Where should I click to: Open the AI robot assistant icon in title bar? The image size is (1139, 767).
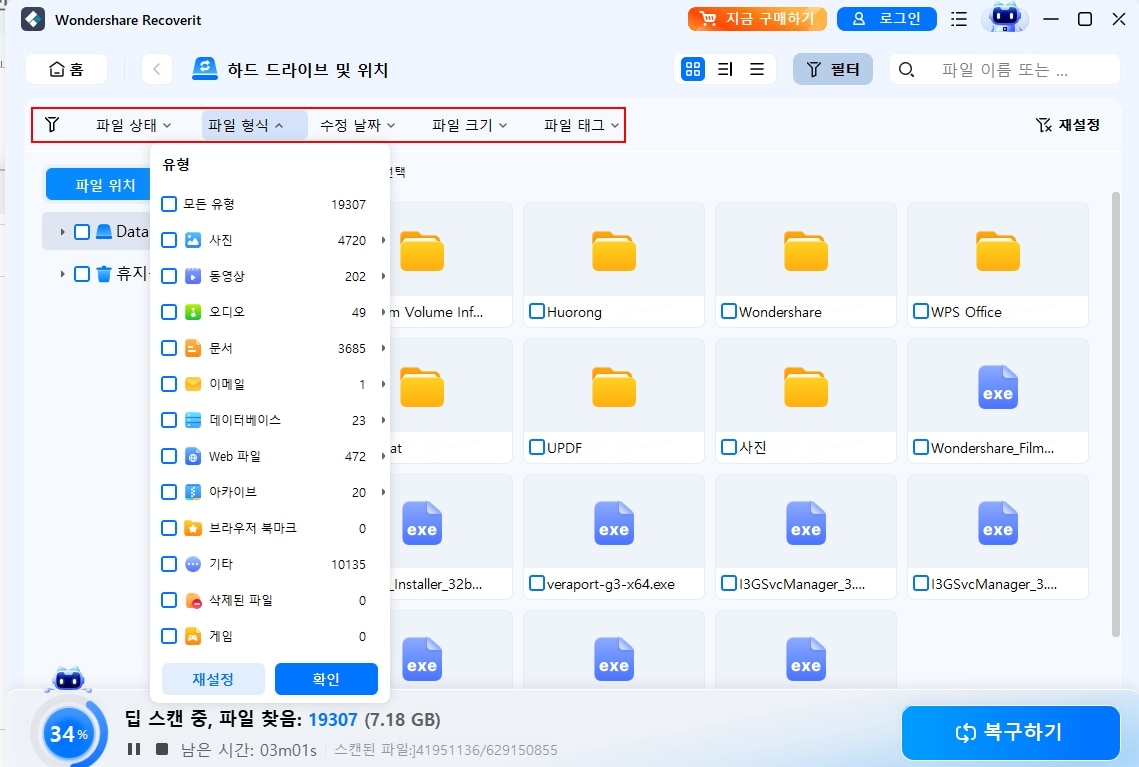click(1005, 18)
